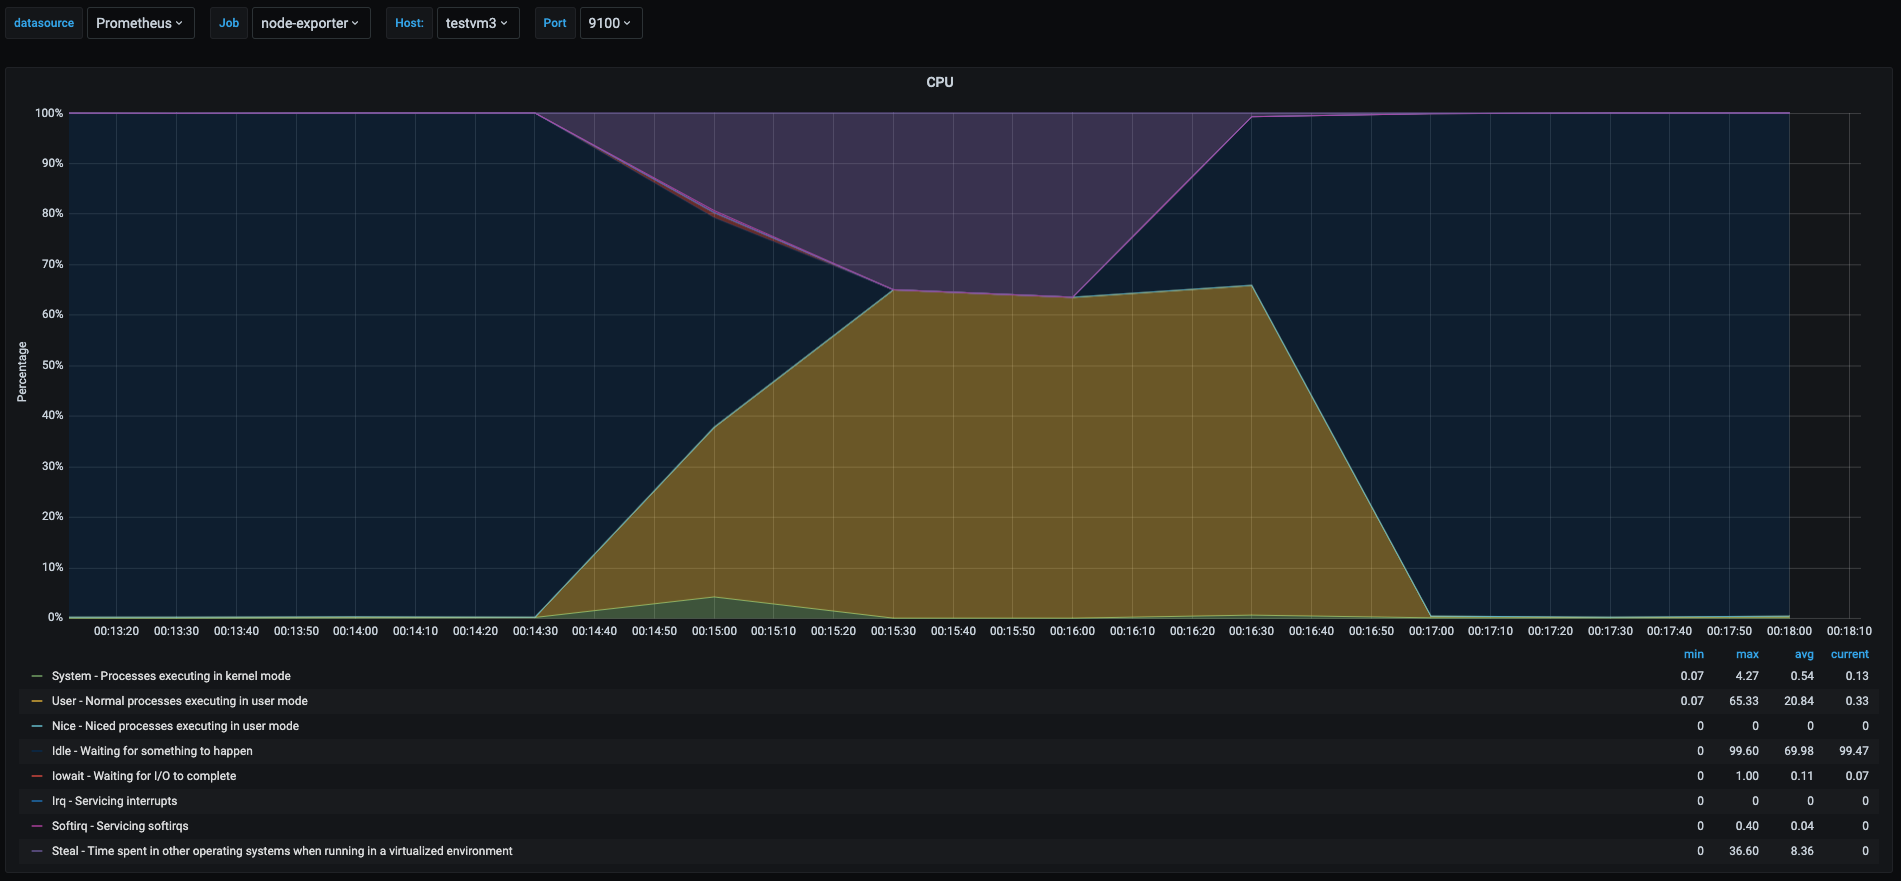Click the System series green color icon
The image size is (1901, 881).
pyautogui.click(x=37, y=676)
